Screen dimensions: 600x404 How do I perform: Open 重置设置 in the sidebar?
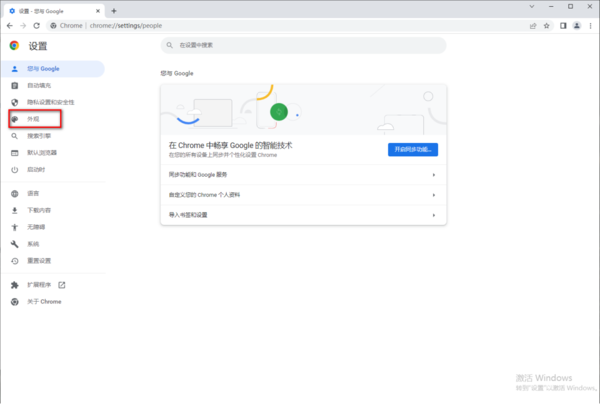coord(53,261)
